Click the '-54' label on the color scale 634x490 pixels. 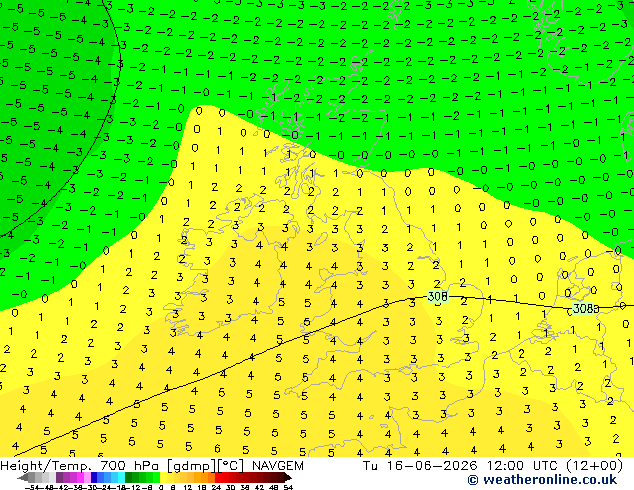tap(32, 487)
